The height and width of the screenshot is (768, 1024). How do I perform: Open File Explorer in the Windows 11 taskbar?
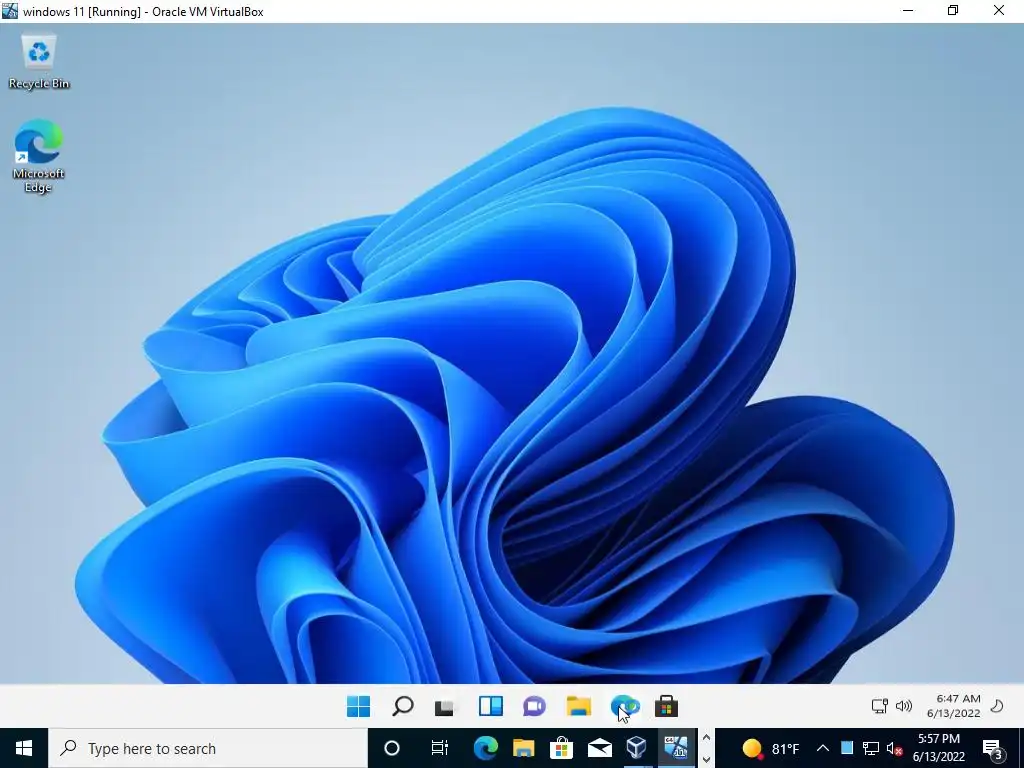point(579,706)
